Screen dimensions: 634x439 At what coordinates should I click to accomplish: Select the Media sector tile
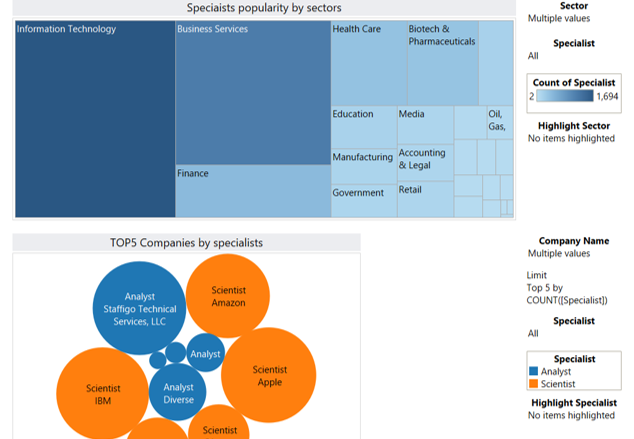pos(425,125)
